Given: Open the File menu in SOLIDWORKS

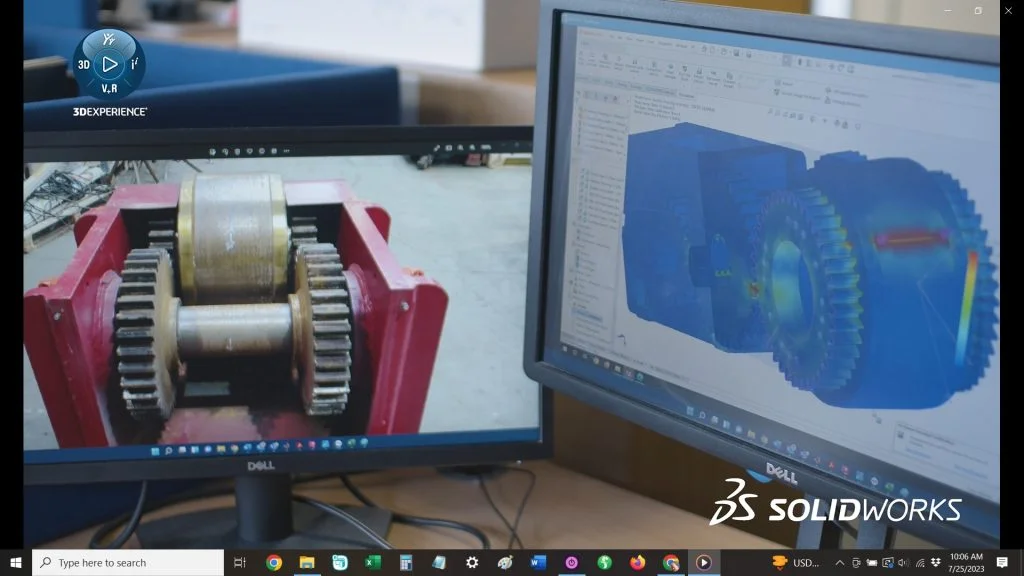Looking at the screenshot, I should [611, 38].
